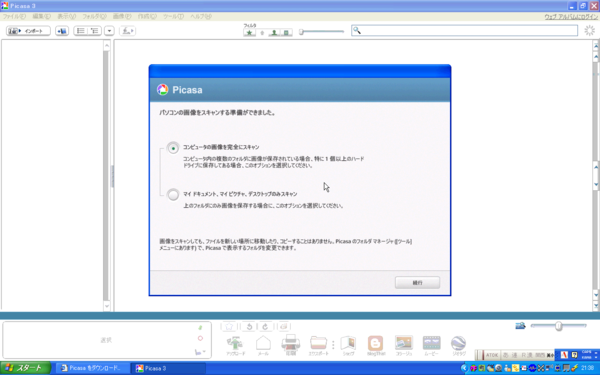600x375 pixels.
Task: Click the Mail (メール) icon
Action: 263,345
